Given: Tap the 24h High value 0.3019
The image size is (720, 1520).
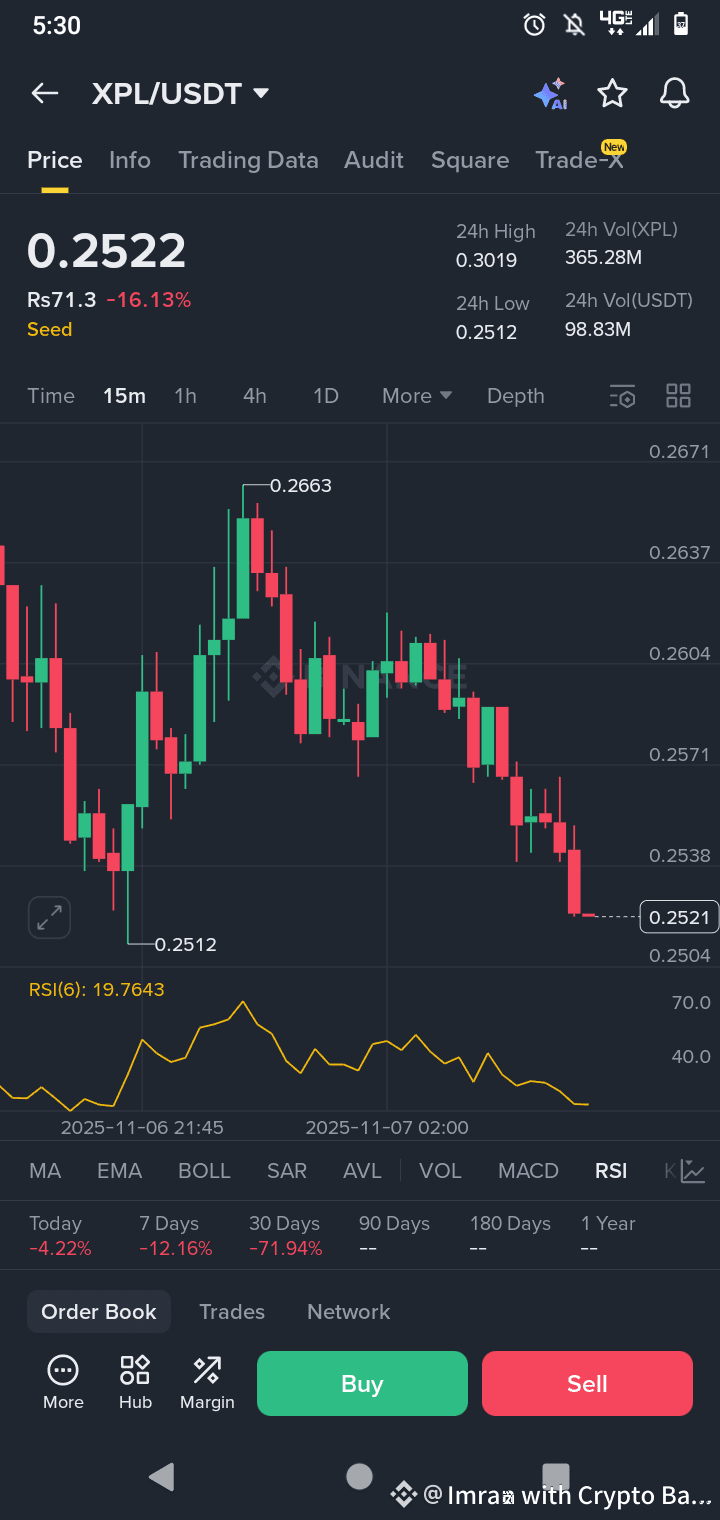Looking at the screenshot, I should coord(487,261).
